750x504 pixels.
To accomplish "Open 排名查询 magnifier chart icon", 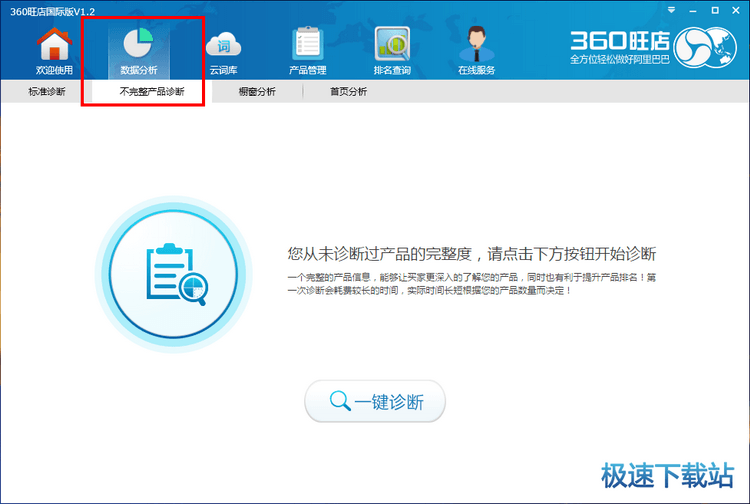I will click(x=392, y=51).
